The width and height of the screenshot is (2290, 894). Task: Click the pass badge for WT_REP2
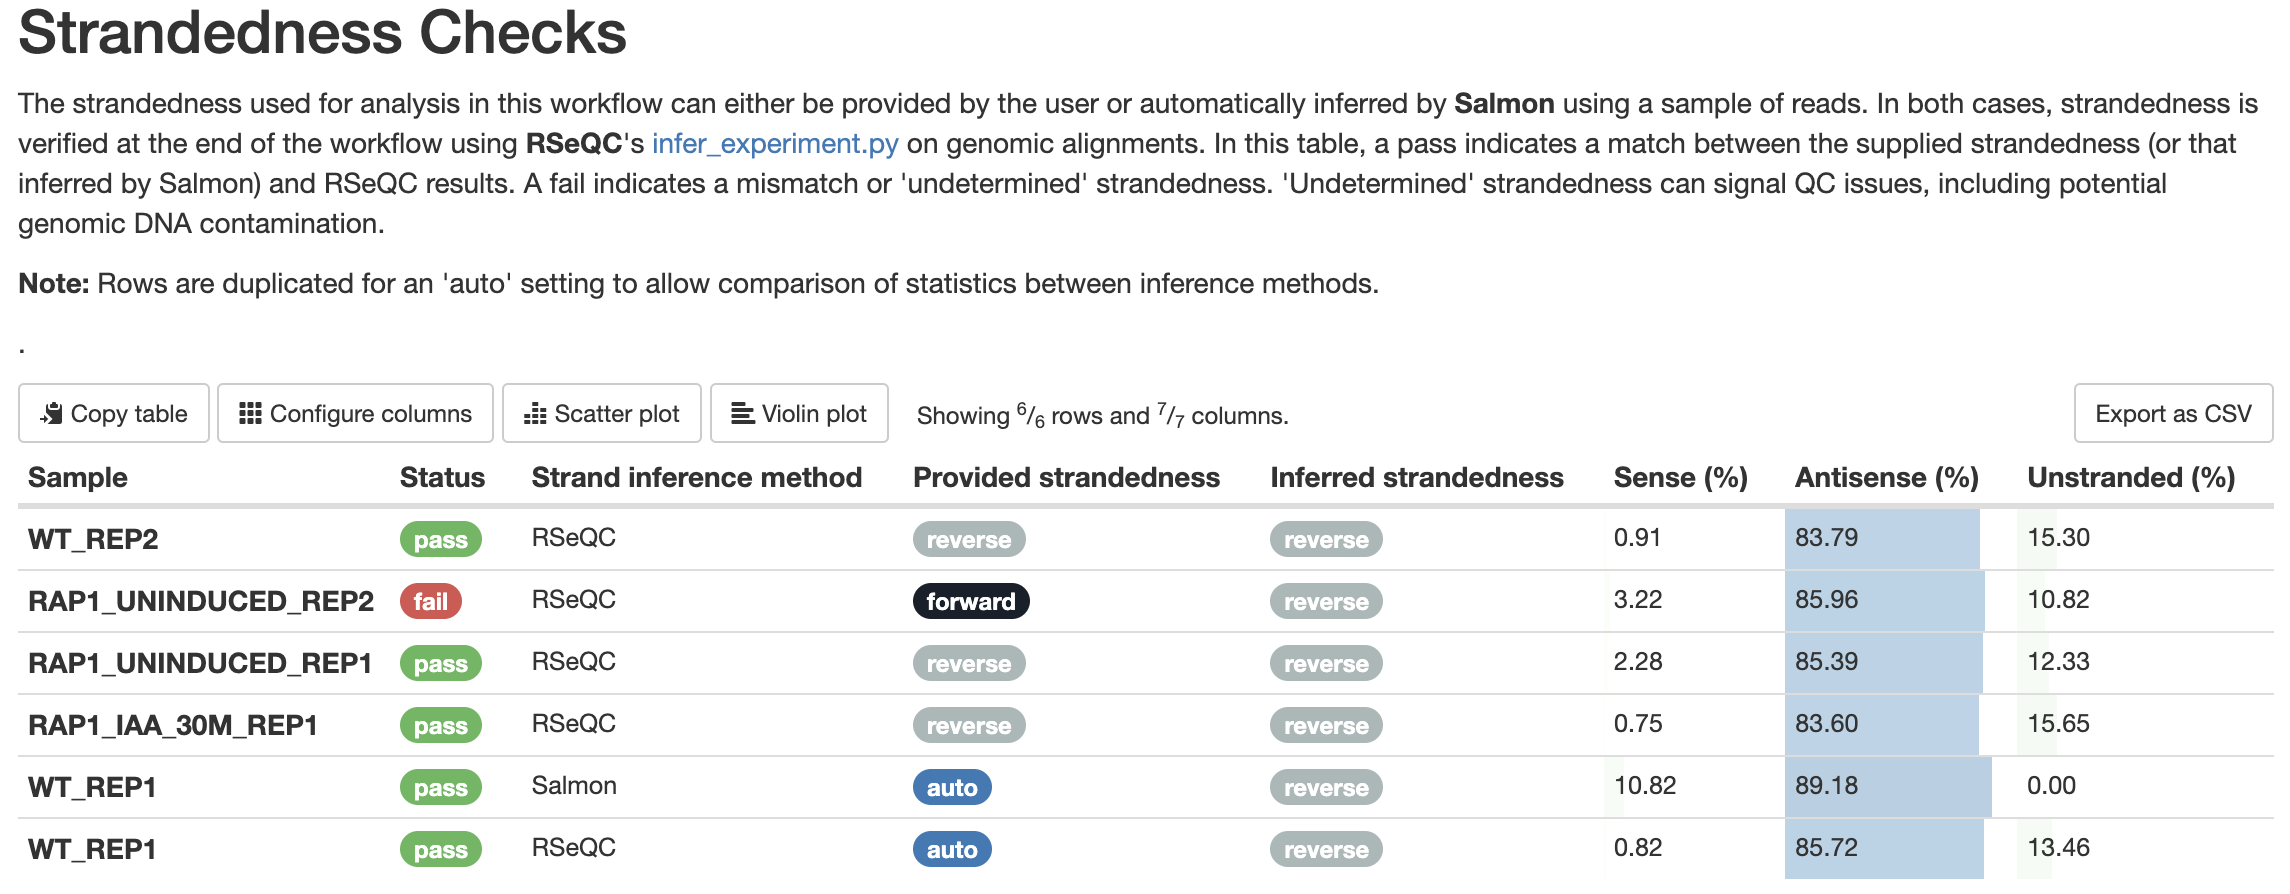coord(440,539)
